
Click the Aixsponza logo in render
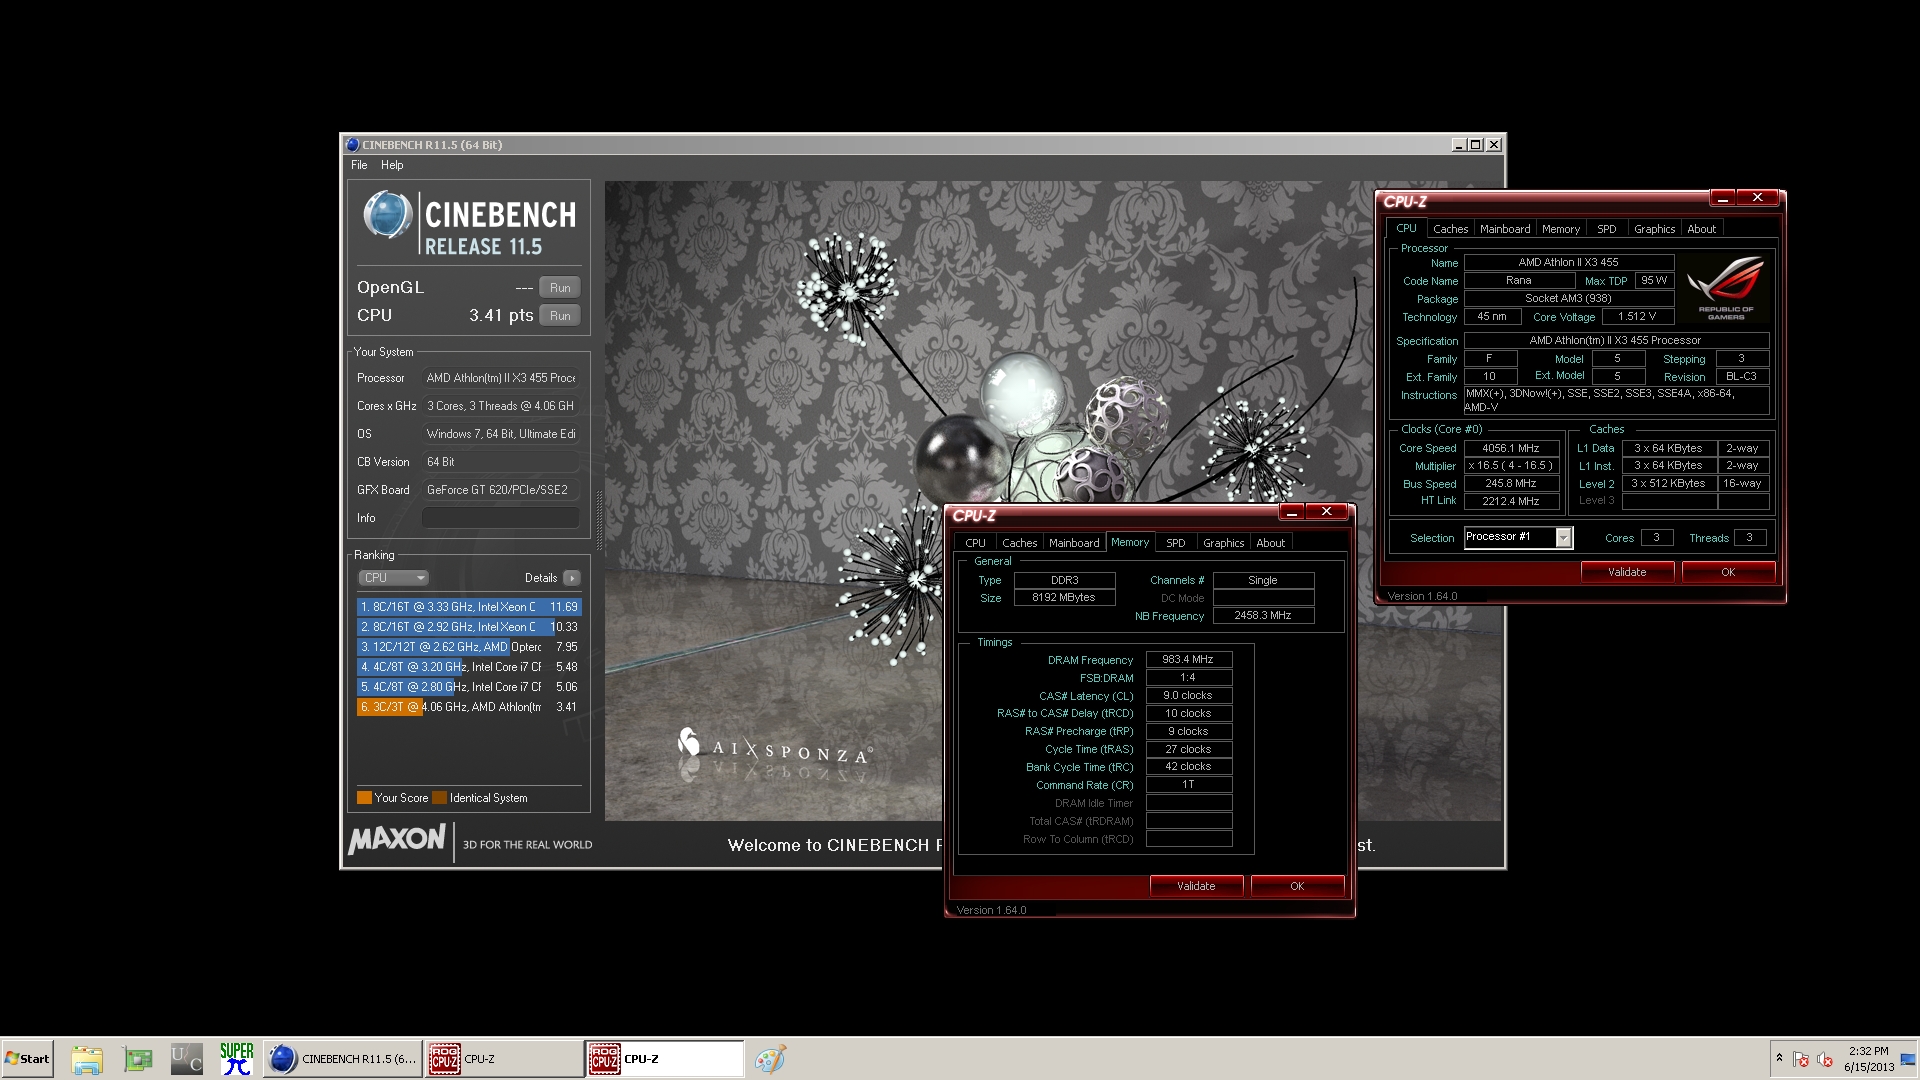pyautogui.click(x=774, y=747)
